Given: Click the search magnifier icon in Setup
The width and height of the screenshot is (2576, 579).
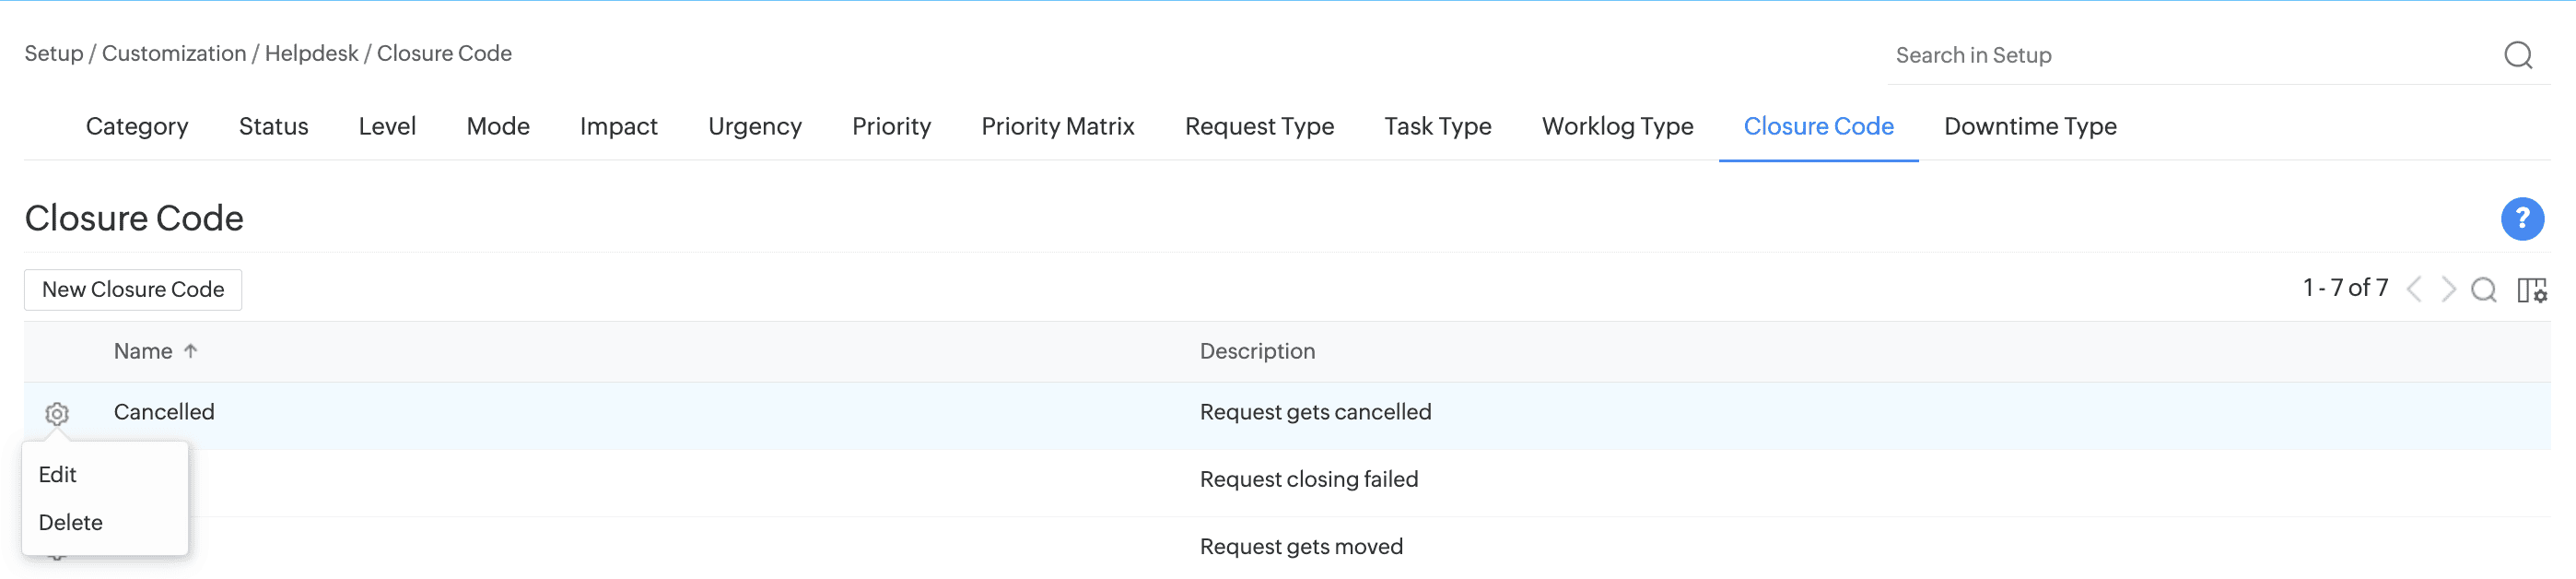Looking at the screenshot, I should (2517, 55).
